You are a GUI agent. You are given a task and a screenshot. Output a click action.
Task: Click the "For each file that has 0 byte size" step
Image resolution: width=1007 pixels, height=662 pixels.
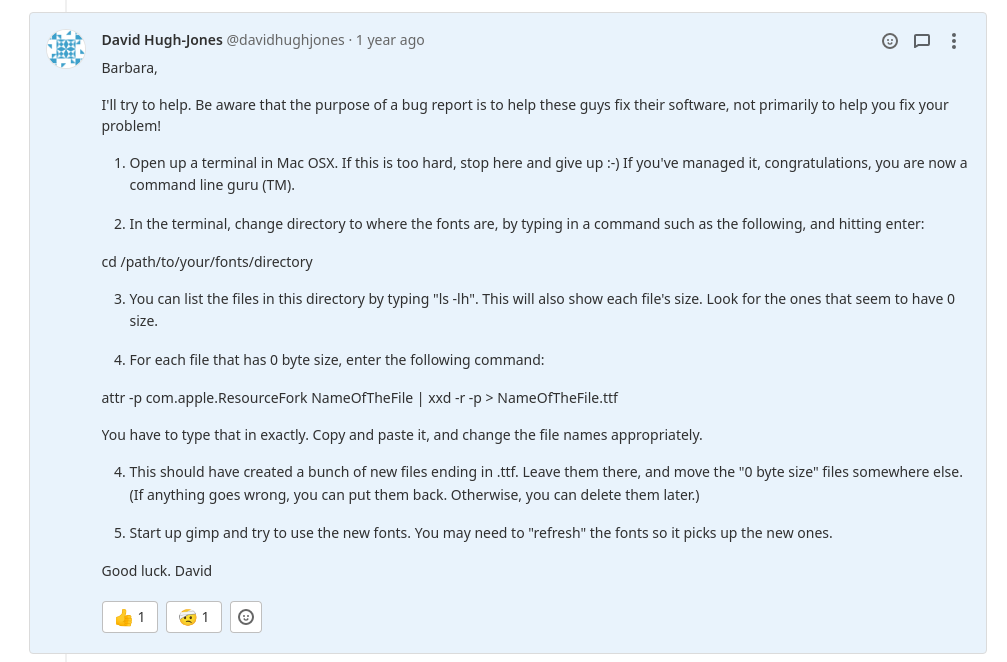[336, 360]
